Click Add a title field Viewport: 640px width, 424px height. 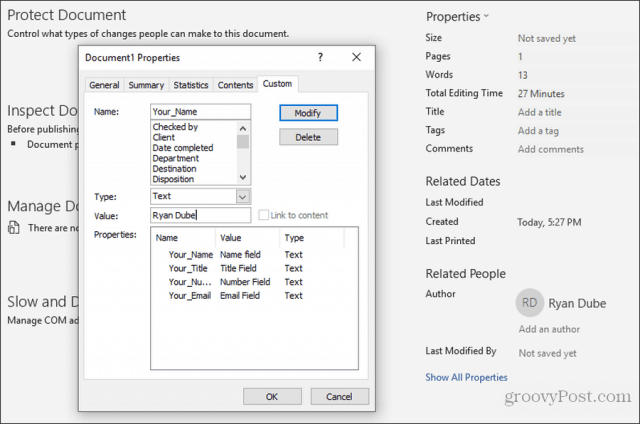pos(540,112)
